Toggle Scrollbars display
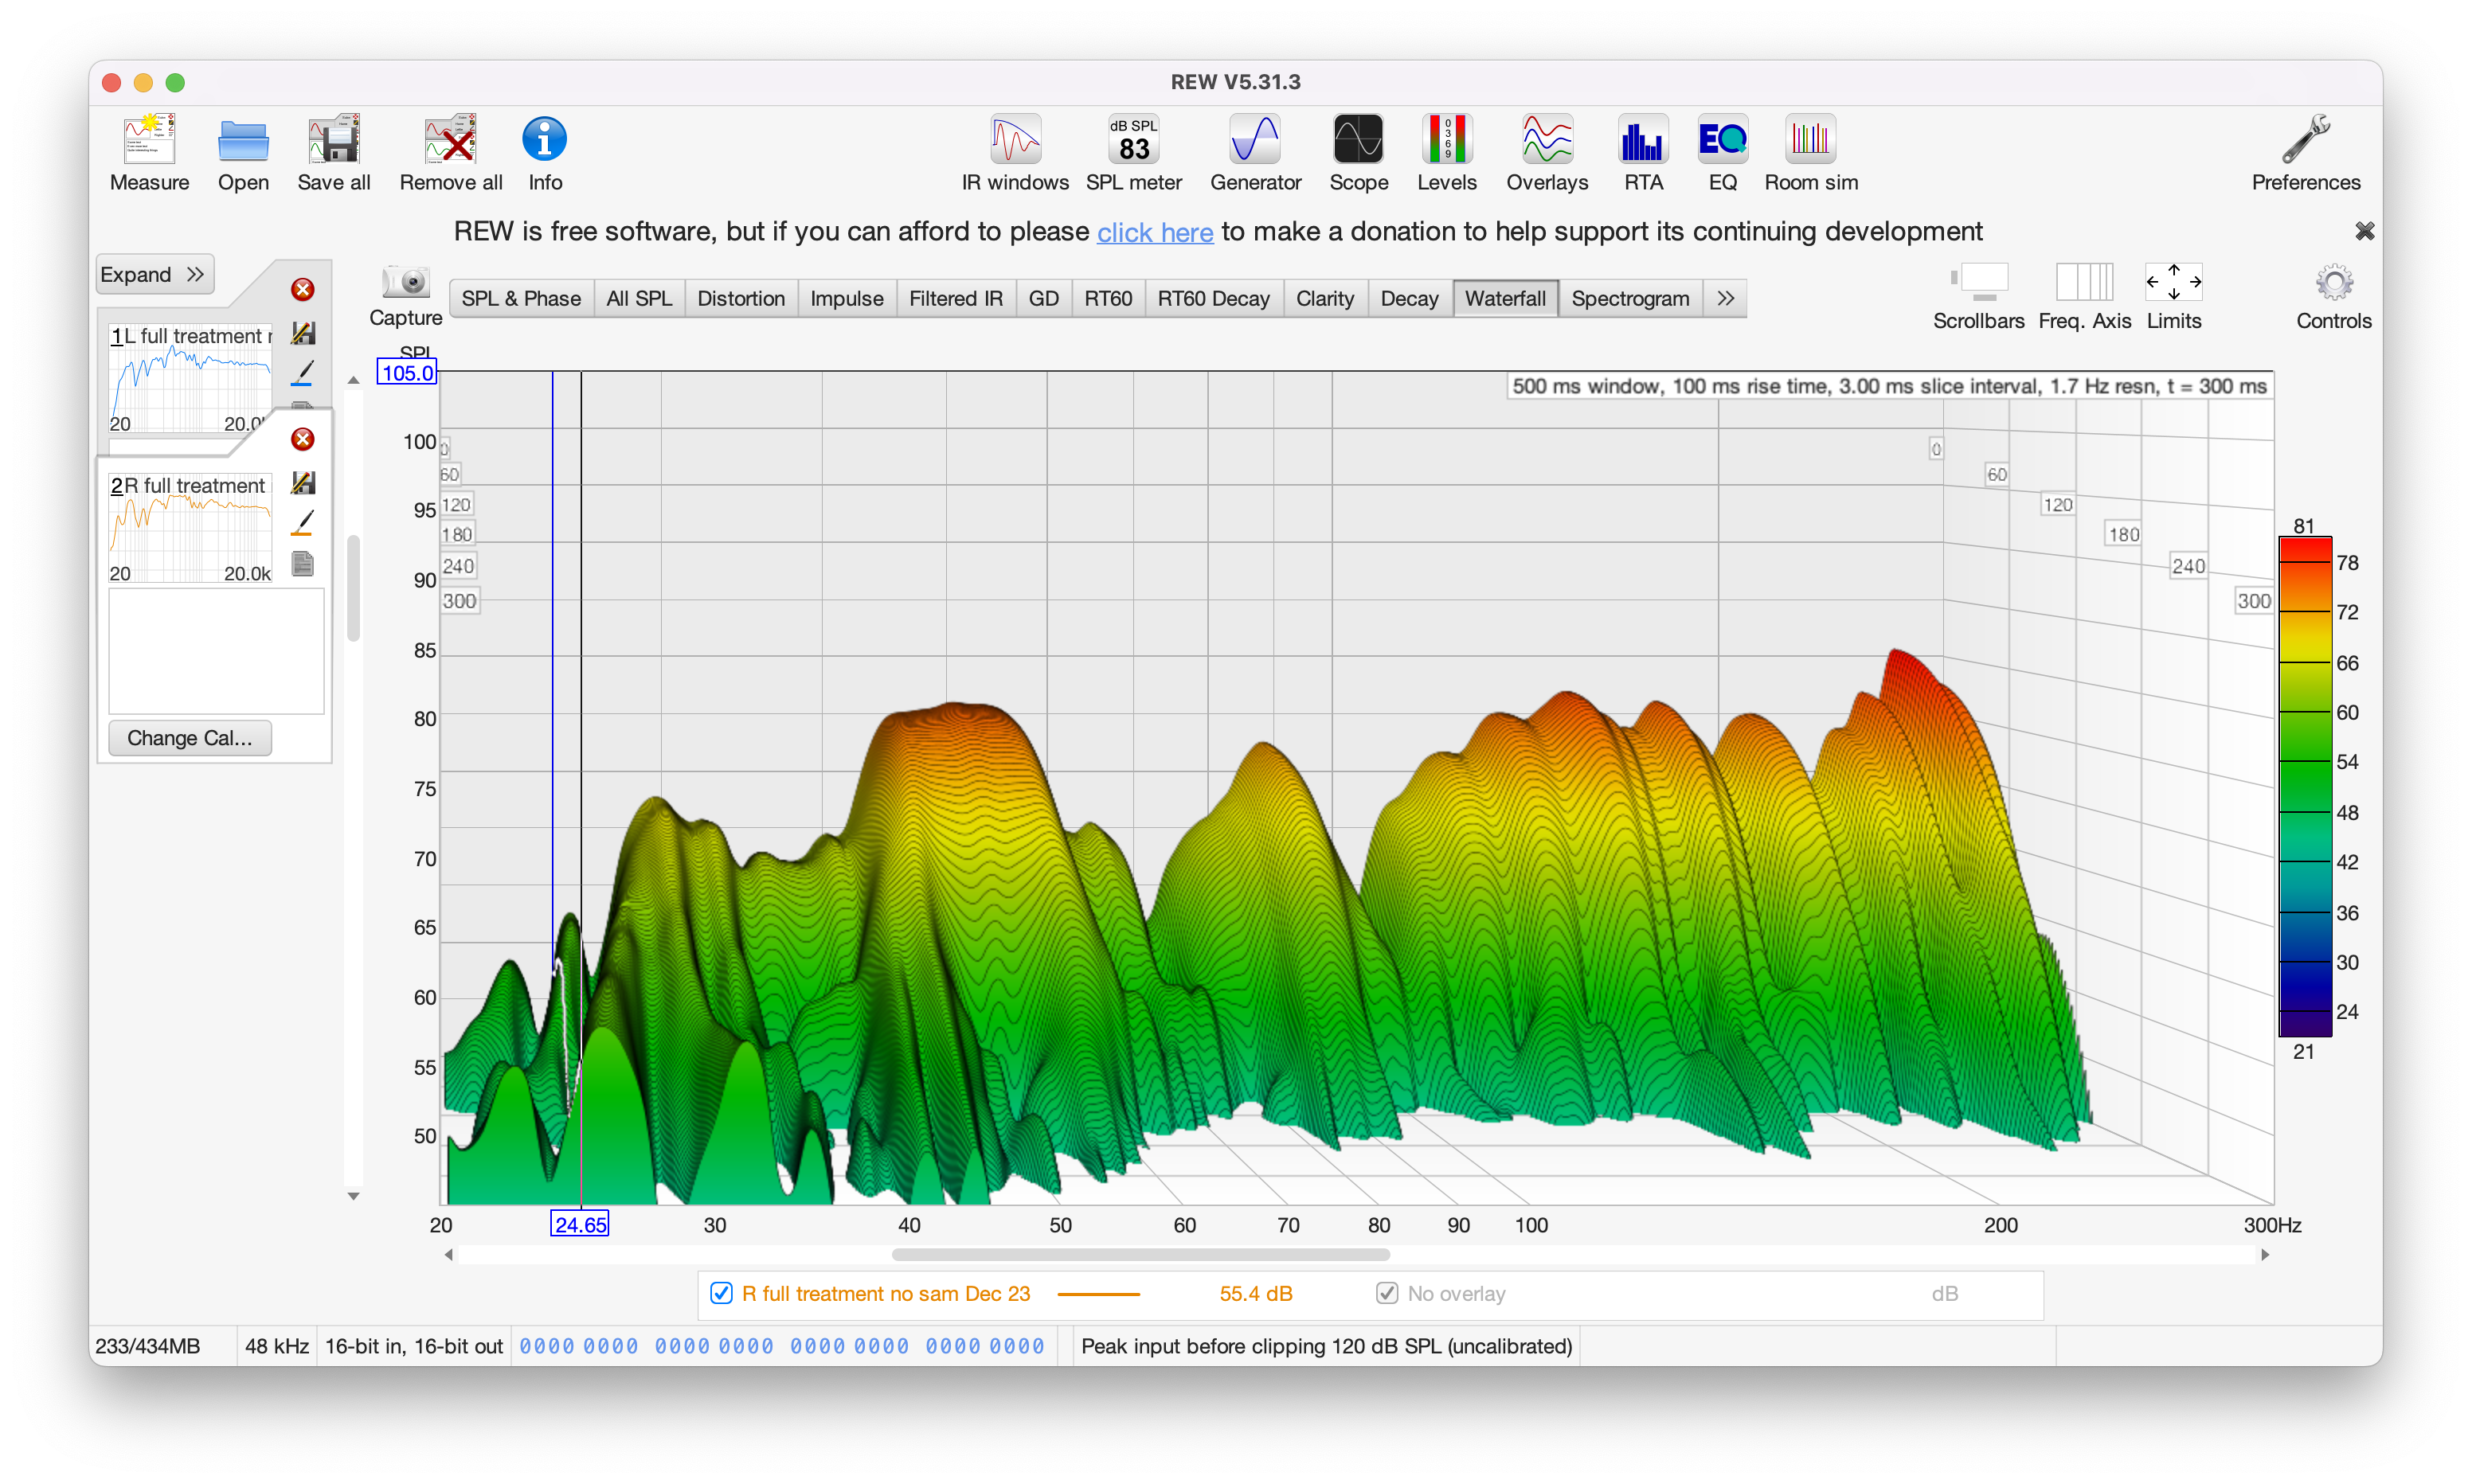Screen dimensions: 2472x1484 pyautogui.click(x=1978, y=284)
